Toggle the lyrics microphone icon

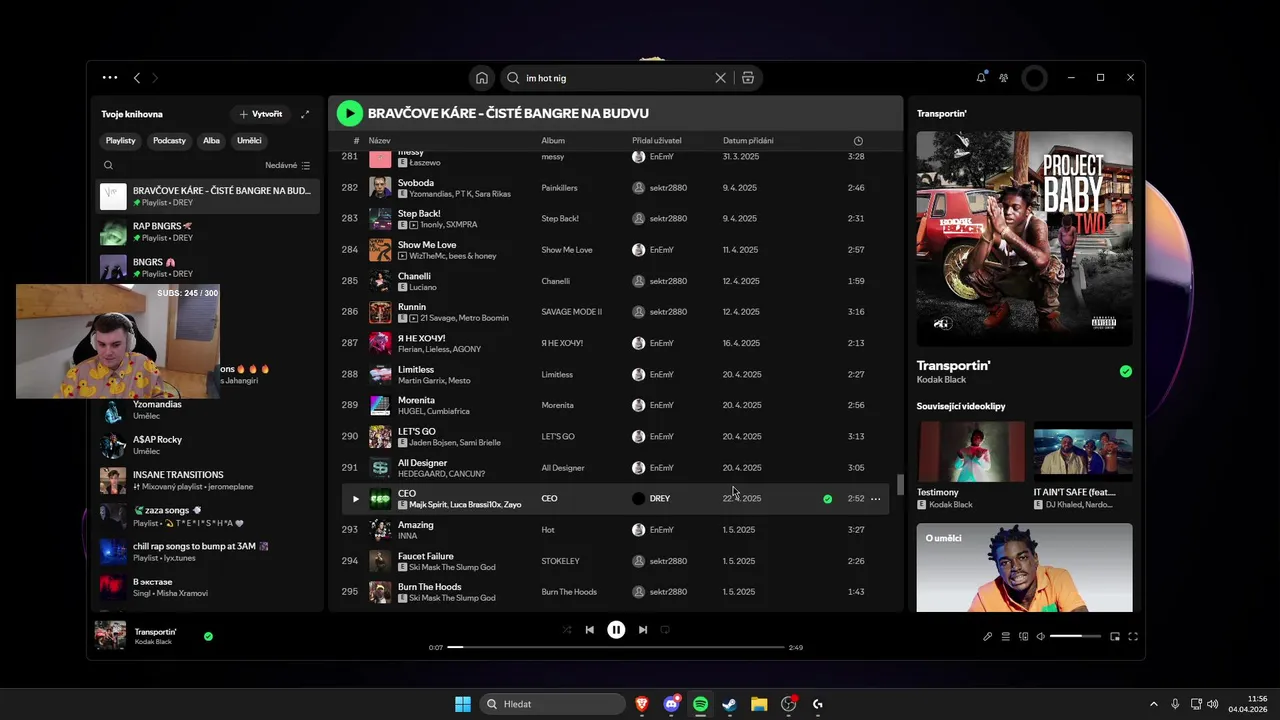click(988, 636)
